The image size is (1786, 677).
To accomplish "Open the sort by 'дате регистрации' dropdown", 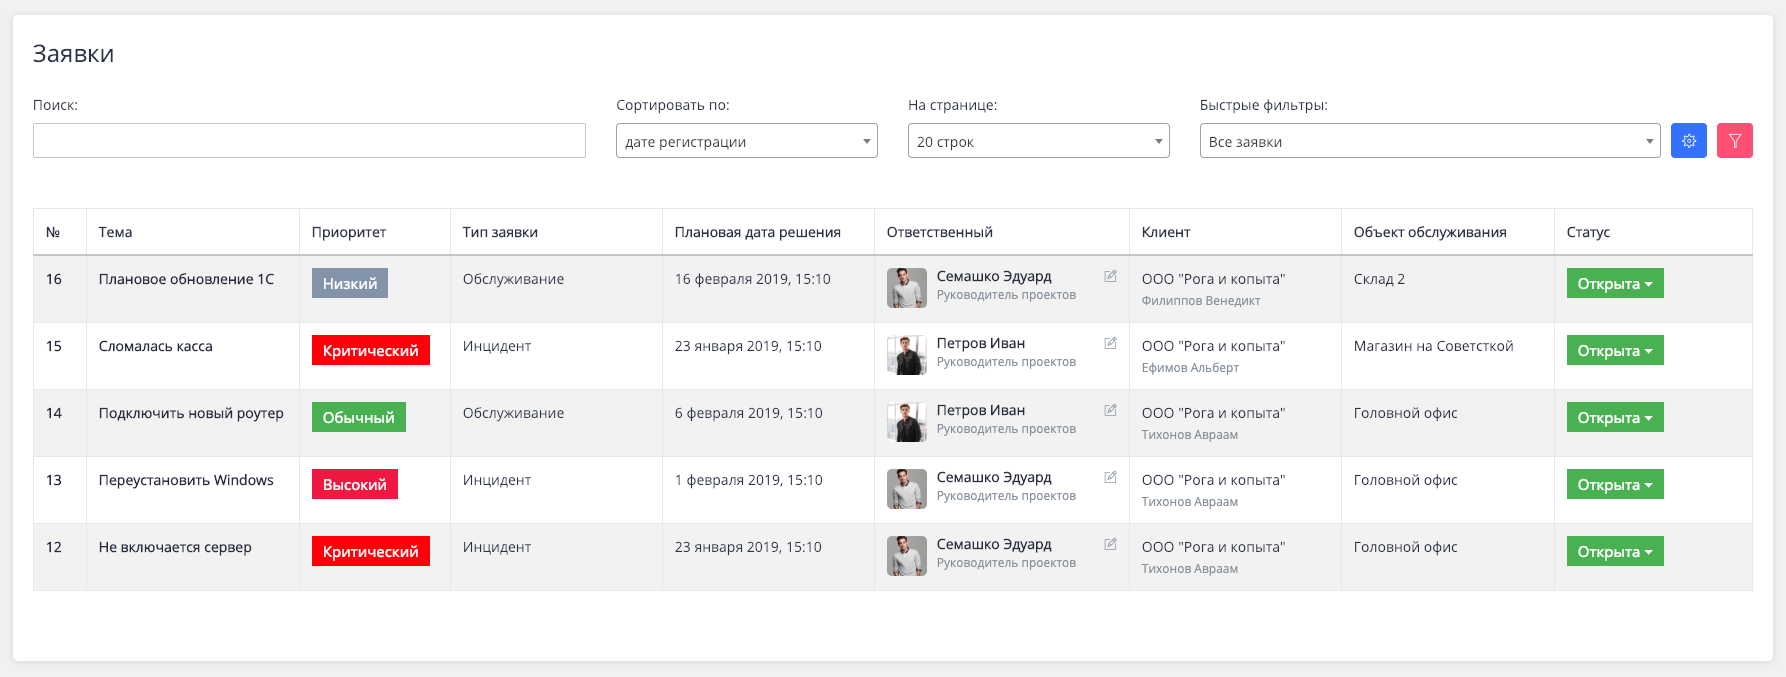I will (x=746, y=141).
